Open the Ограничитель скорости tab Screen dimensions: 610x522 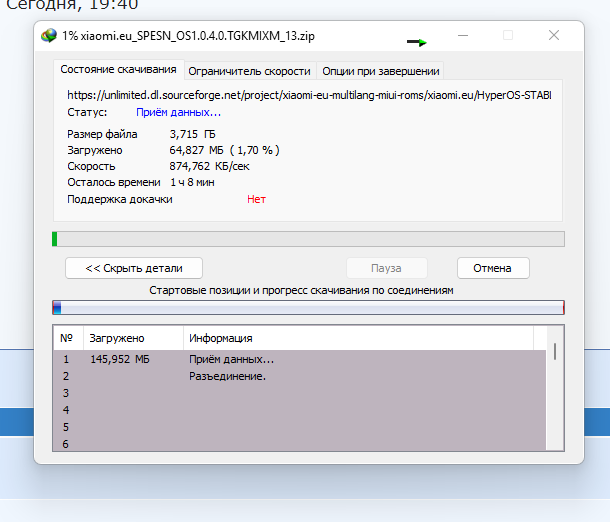[x=249, y=71]
